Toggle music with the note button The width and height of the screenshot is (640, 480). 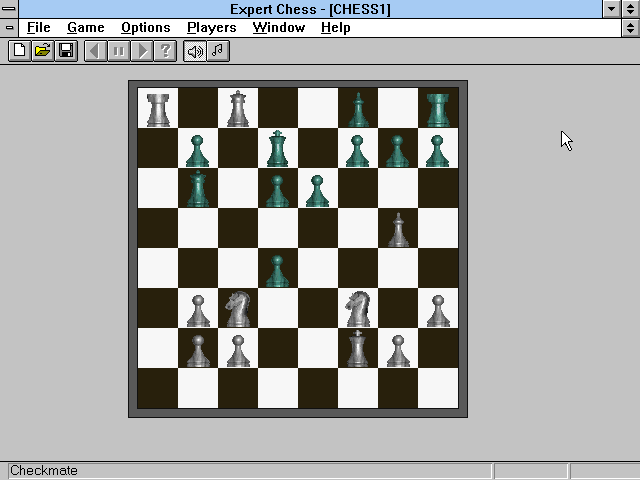coord(218,51)
